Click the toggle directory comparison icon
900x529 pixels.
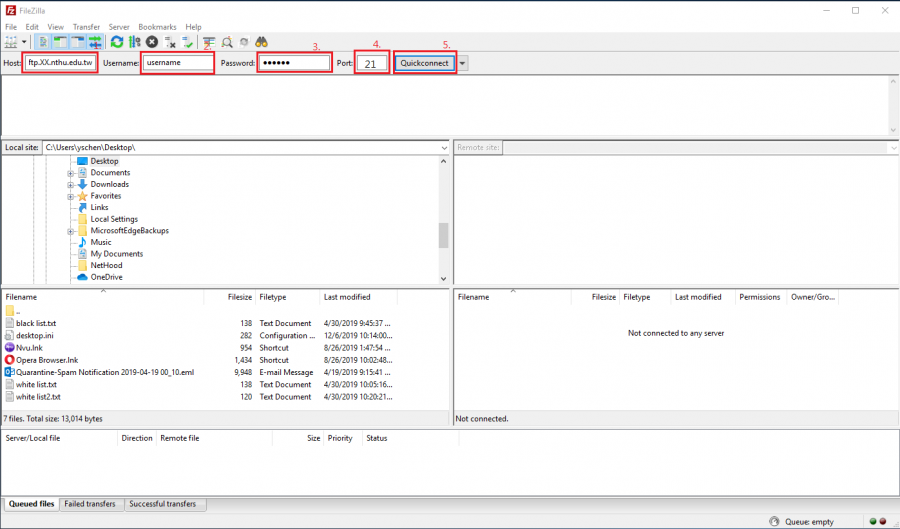pyautogui.click(x=228, y=42)
